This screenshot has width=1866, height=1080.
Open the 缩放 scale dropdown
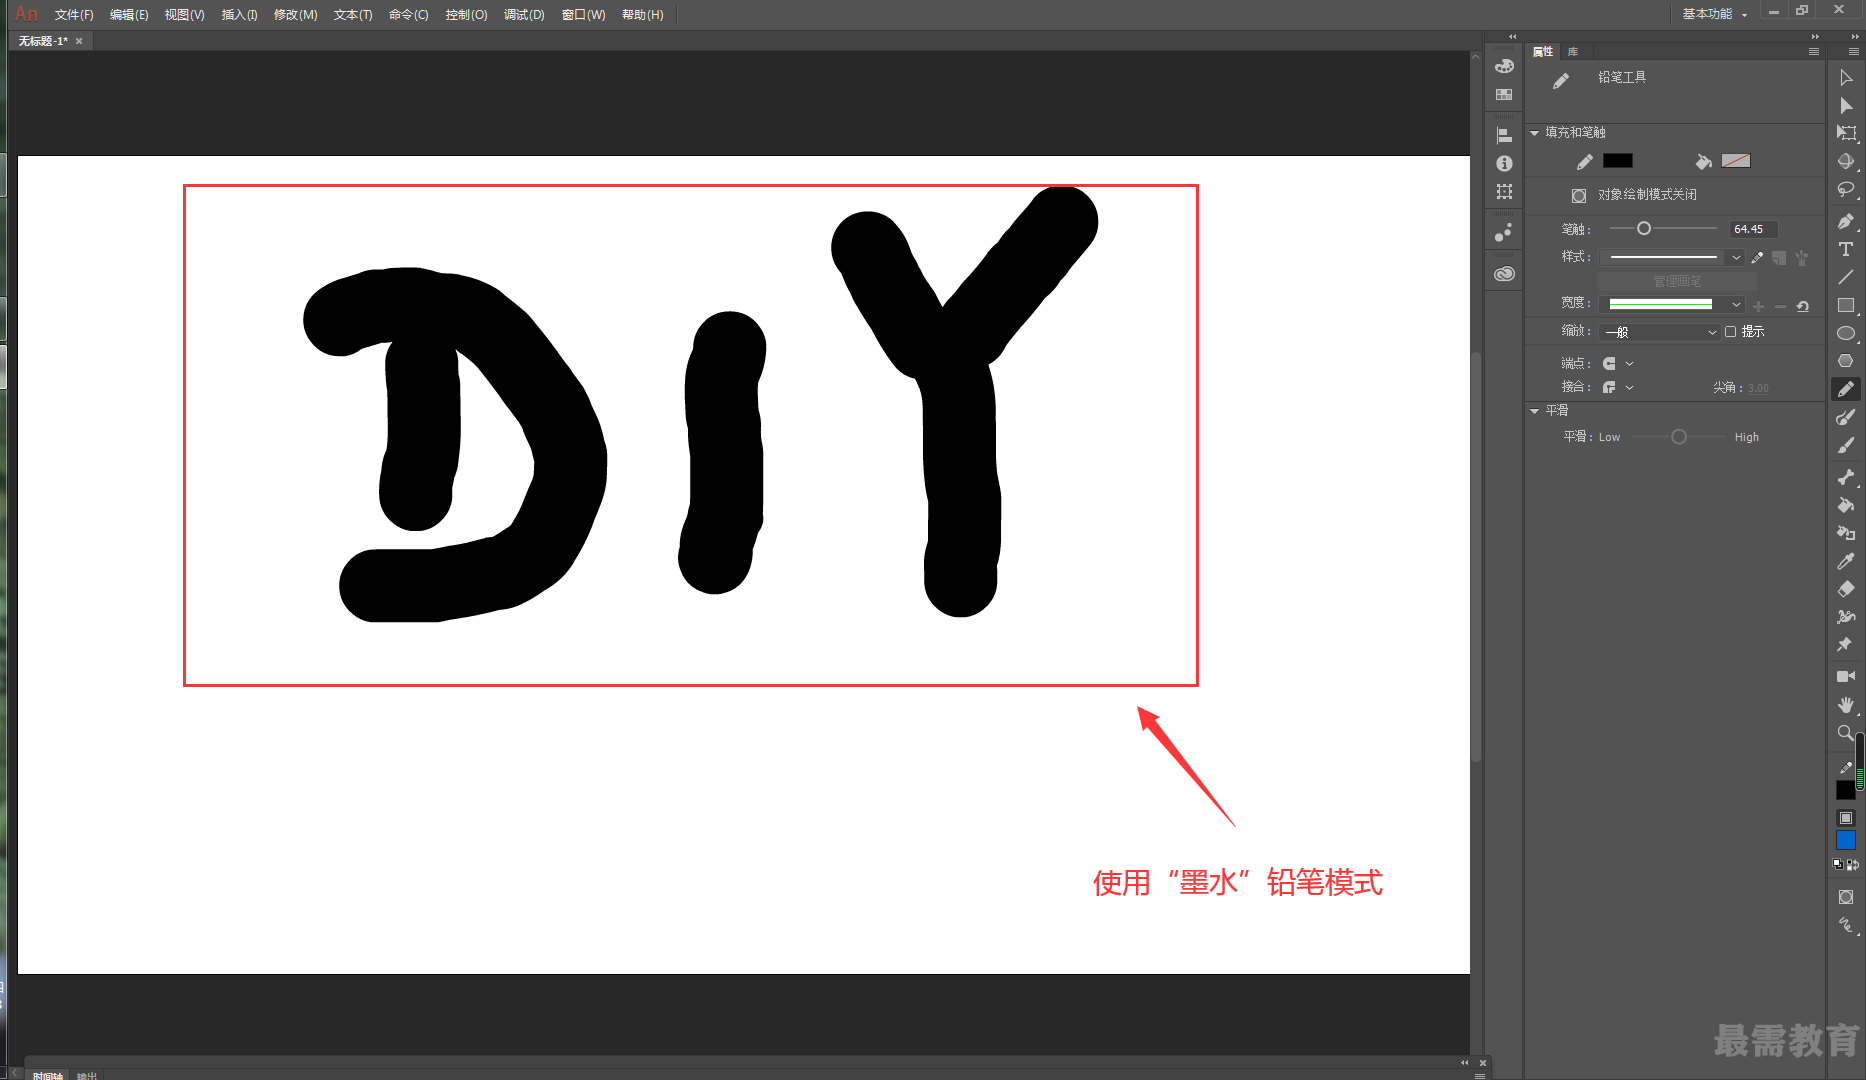coord(1659,332)
